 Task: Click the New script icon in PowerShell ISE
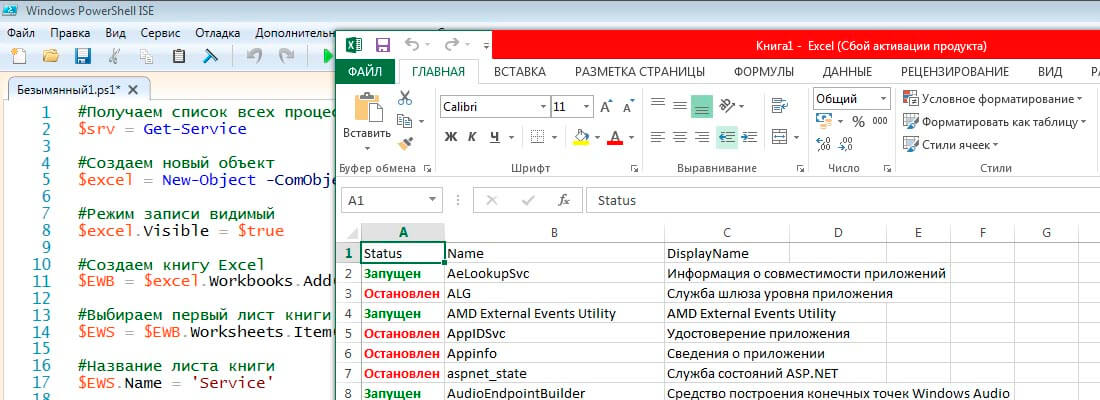tap(19, 57)
